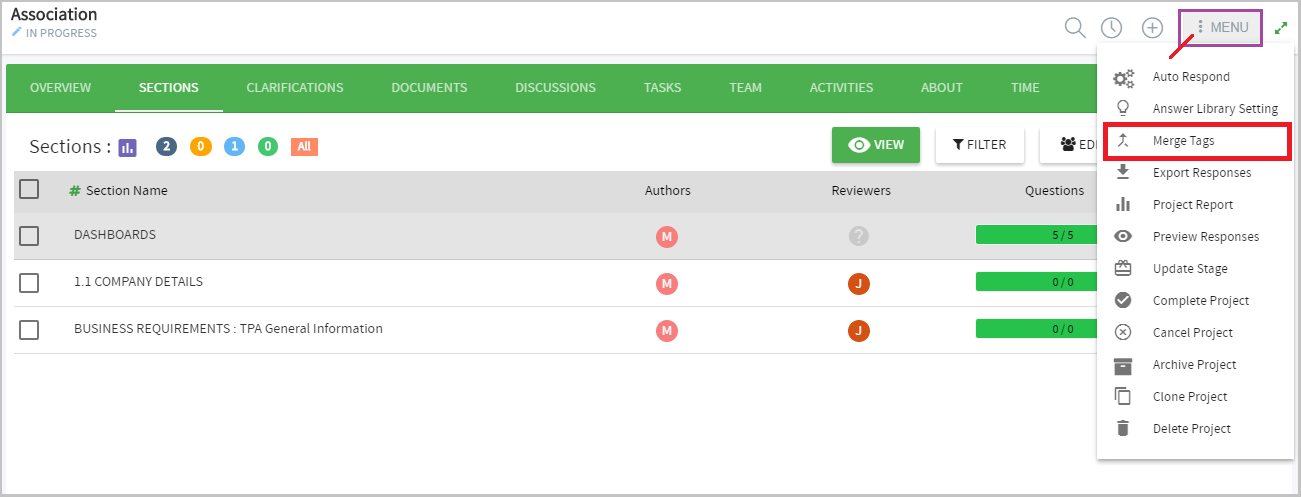Click the Update Stage icon
The image size is (1301, 497).
pos(1123,268)
